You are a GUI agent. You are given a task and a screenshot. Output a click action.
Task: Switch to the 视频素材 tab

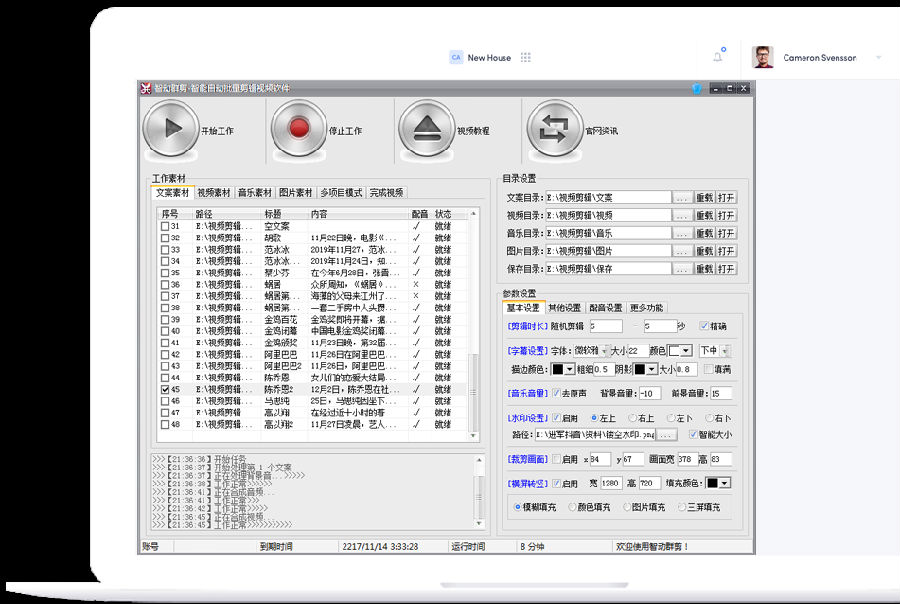pyautogui.click(x=214, y=193)
